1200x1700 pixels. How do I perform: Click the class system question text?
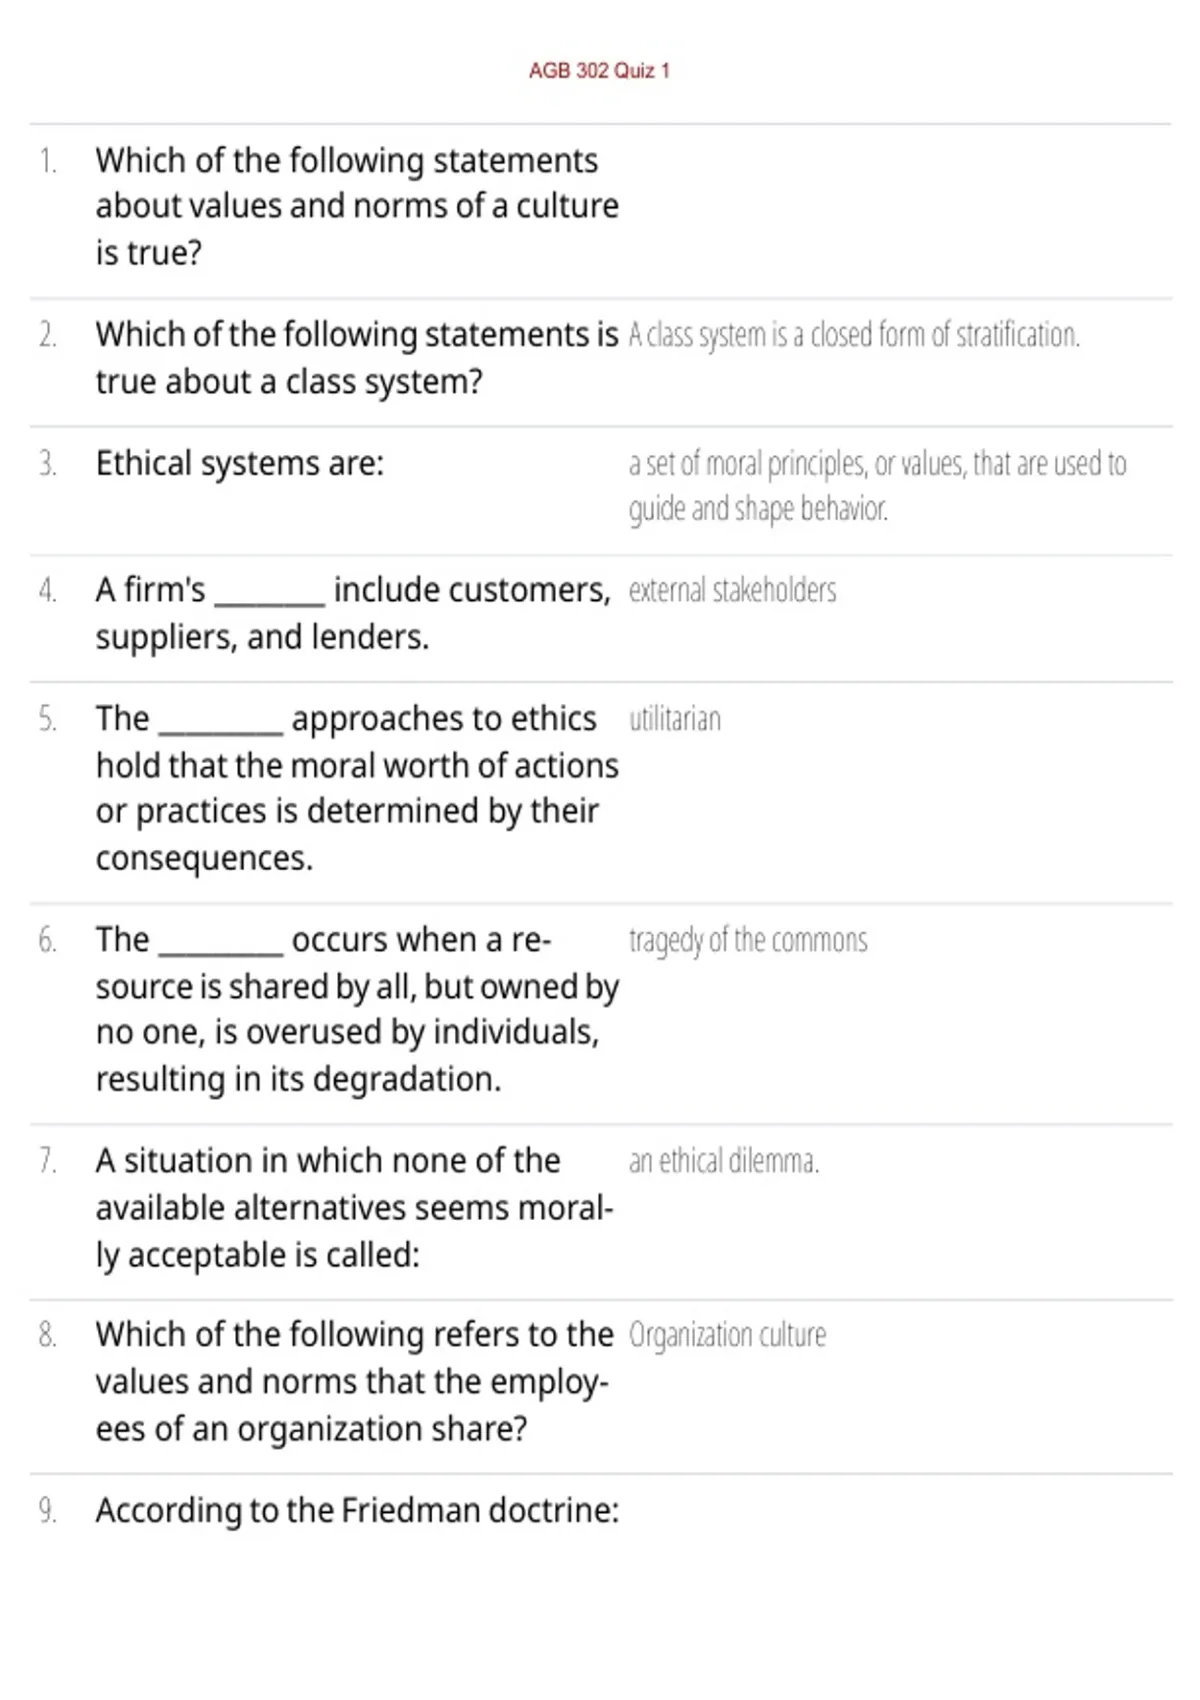357,357
